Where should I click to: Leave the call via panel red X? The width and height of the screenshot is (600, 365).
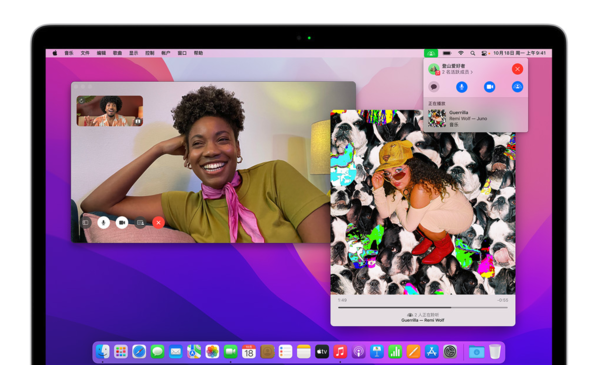pos(517,69)
